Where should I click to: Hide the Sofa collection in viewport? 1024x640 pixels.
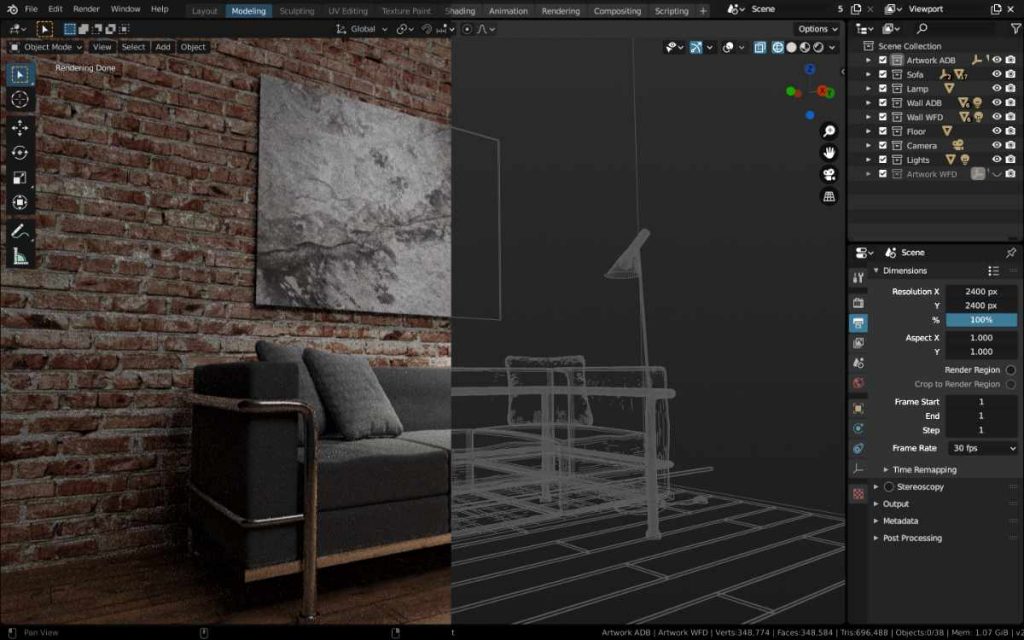[x=996, y=74]
